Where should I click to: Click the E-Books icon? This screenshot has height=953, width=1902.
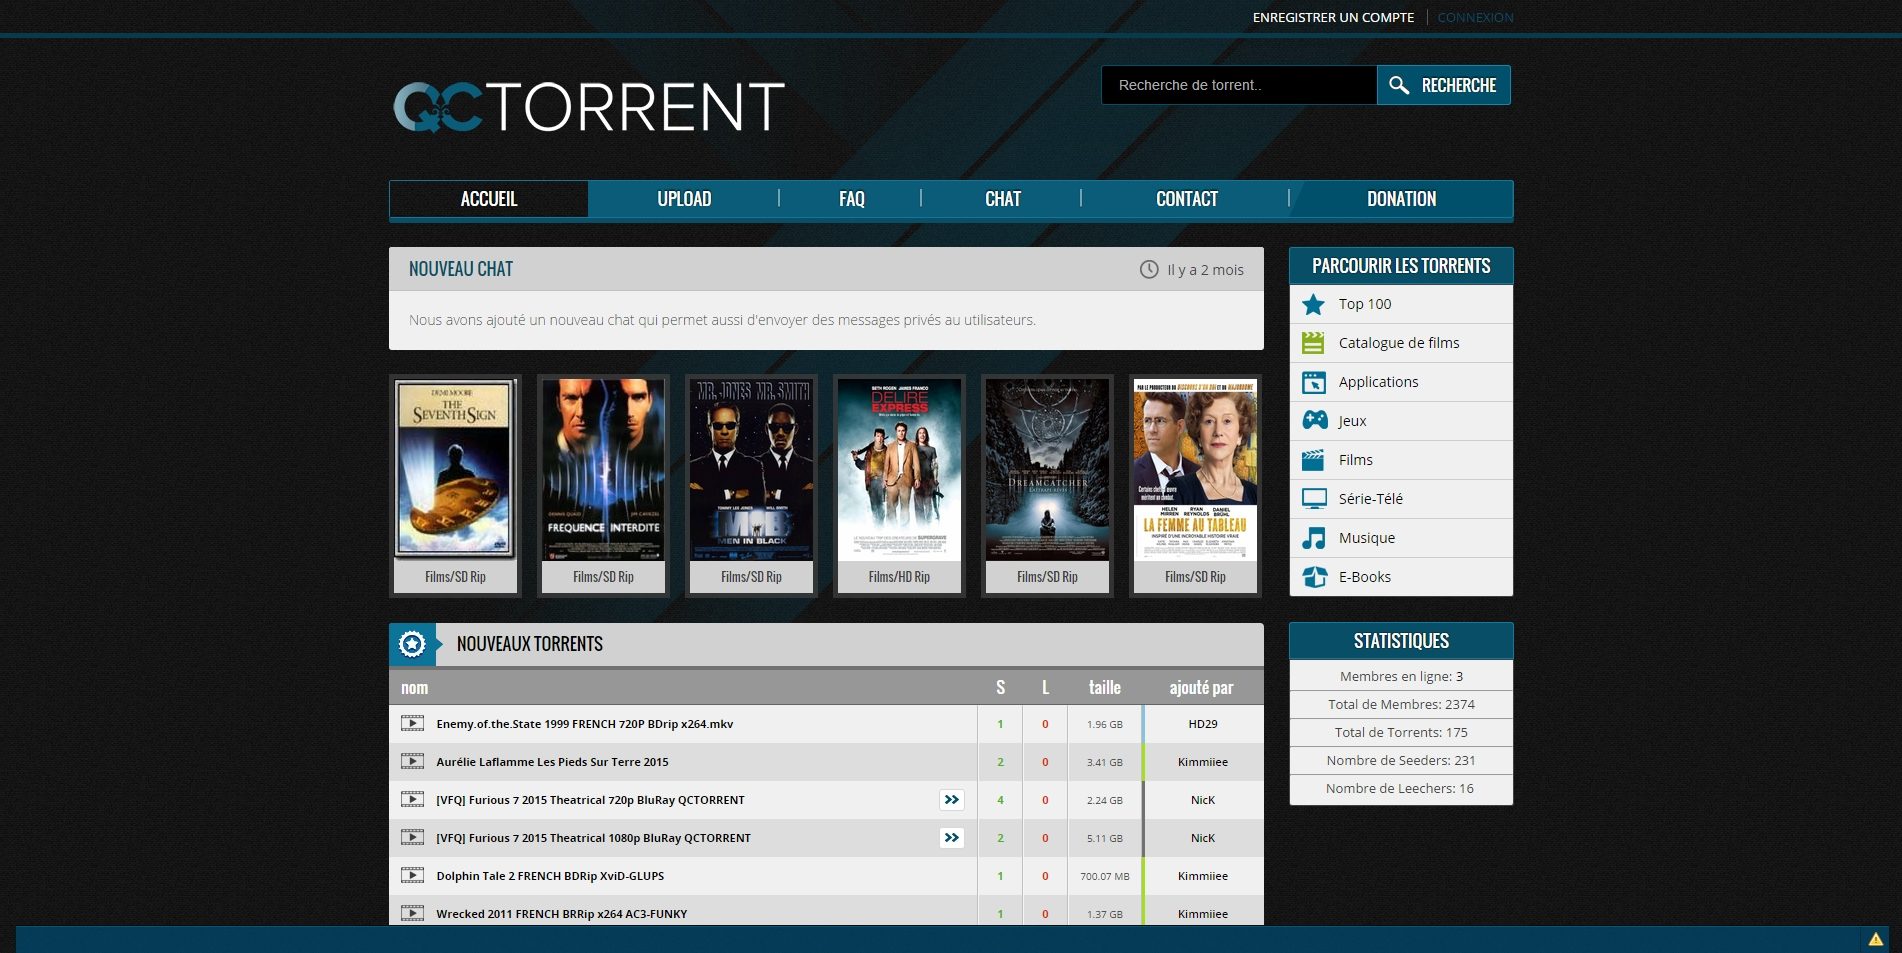(1314, 577)
